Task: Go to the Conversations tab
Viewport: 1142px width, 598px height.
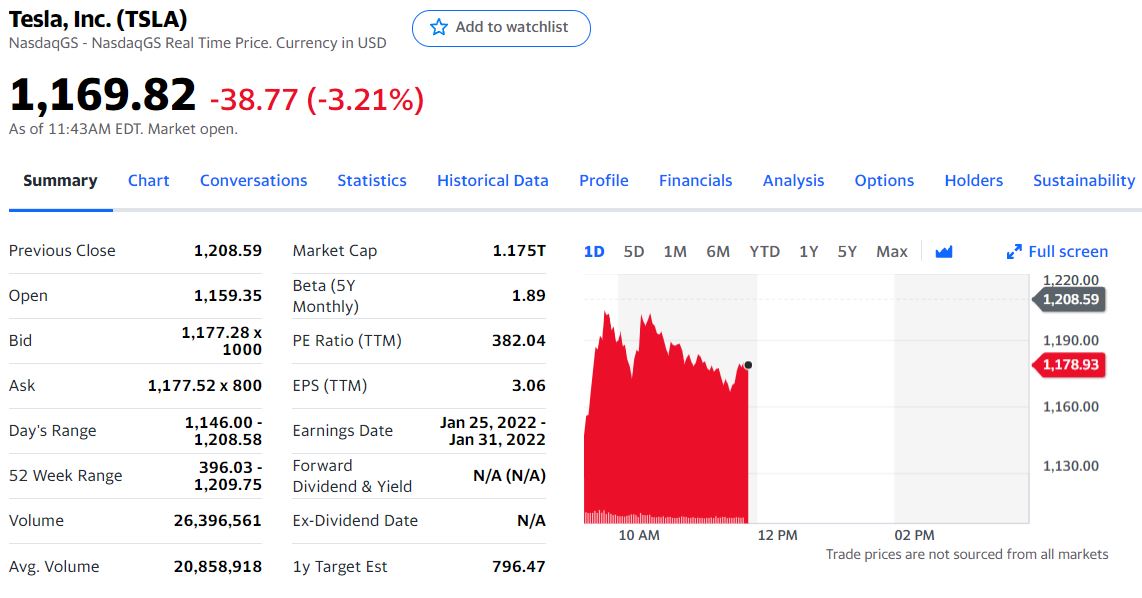Action: [253, 181]
